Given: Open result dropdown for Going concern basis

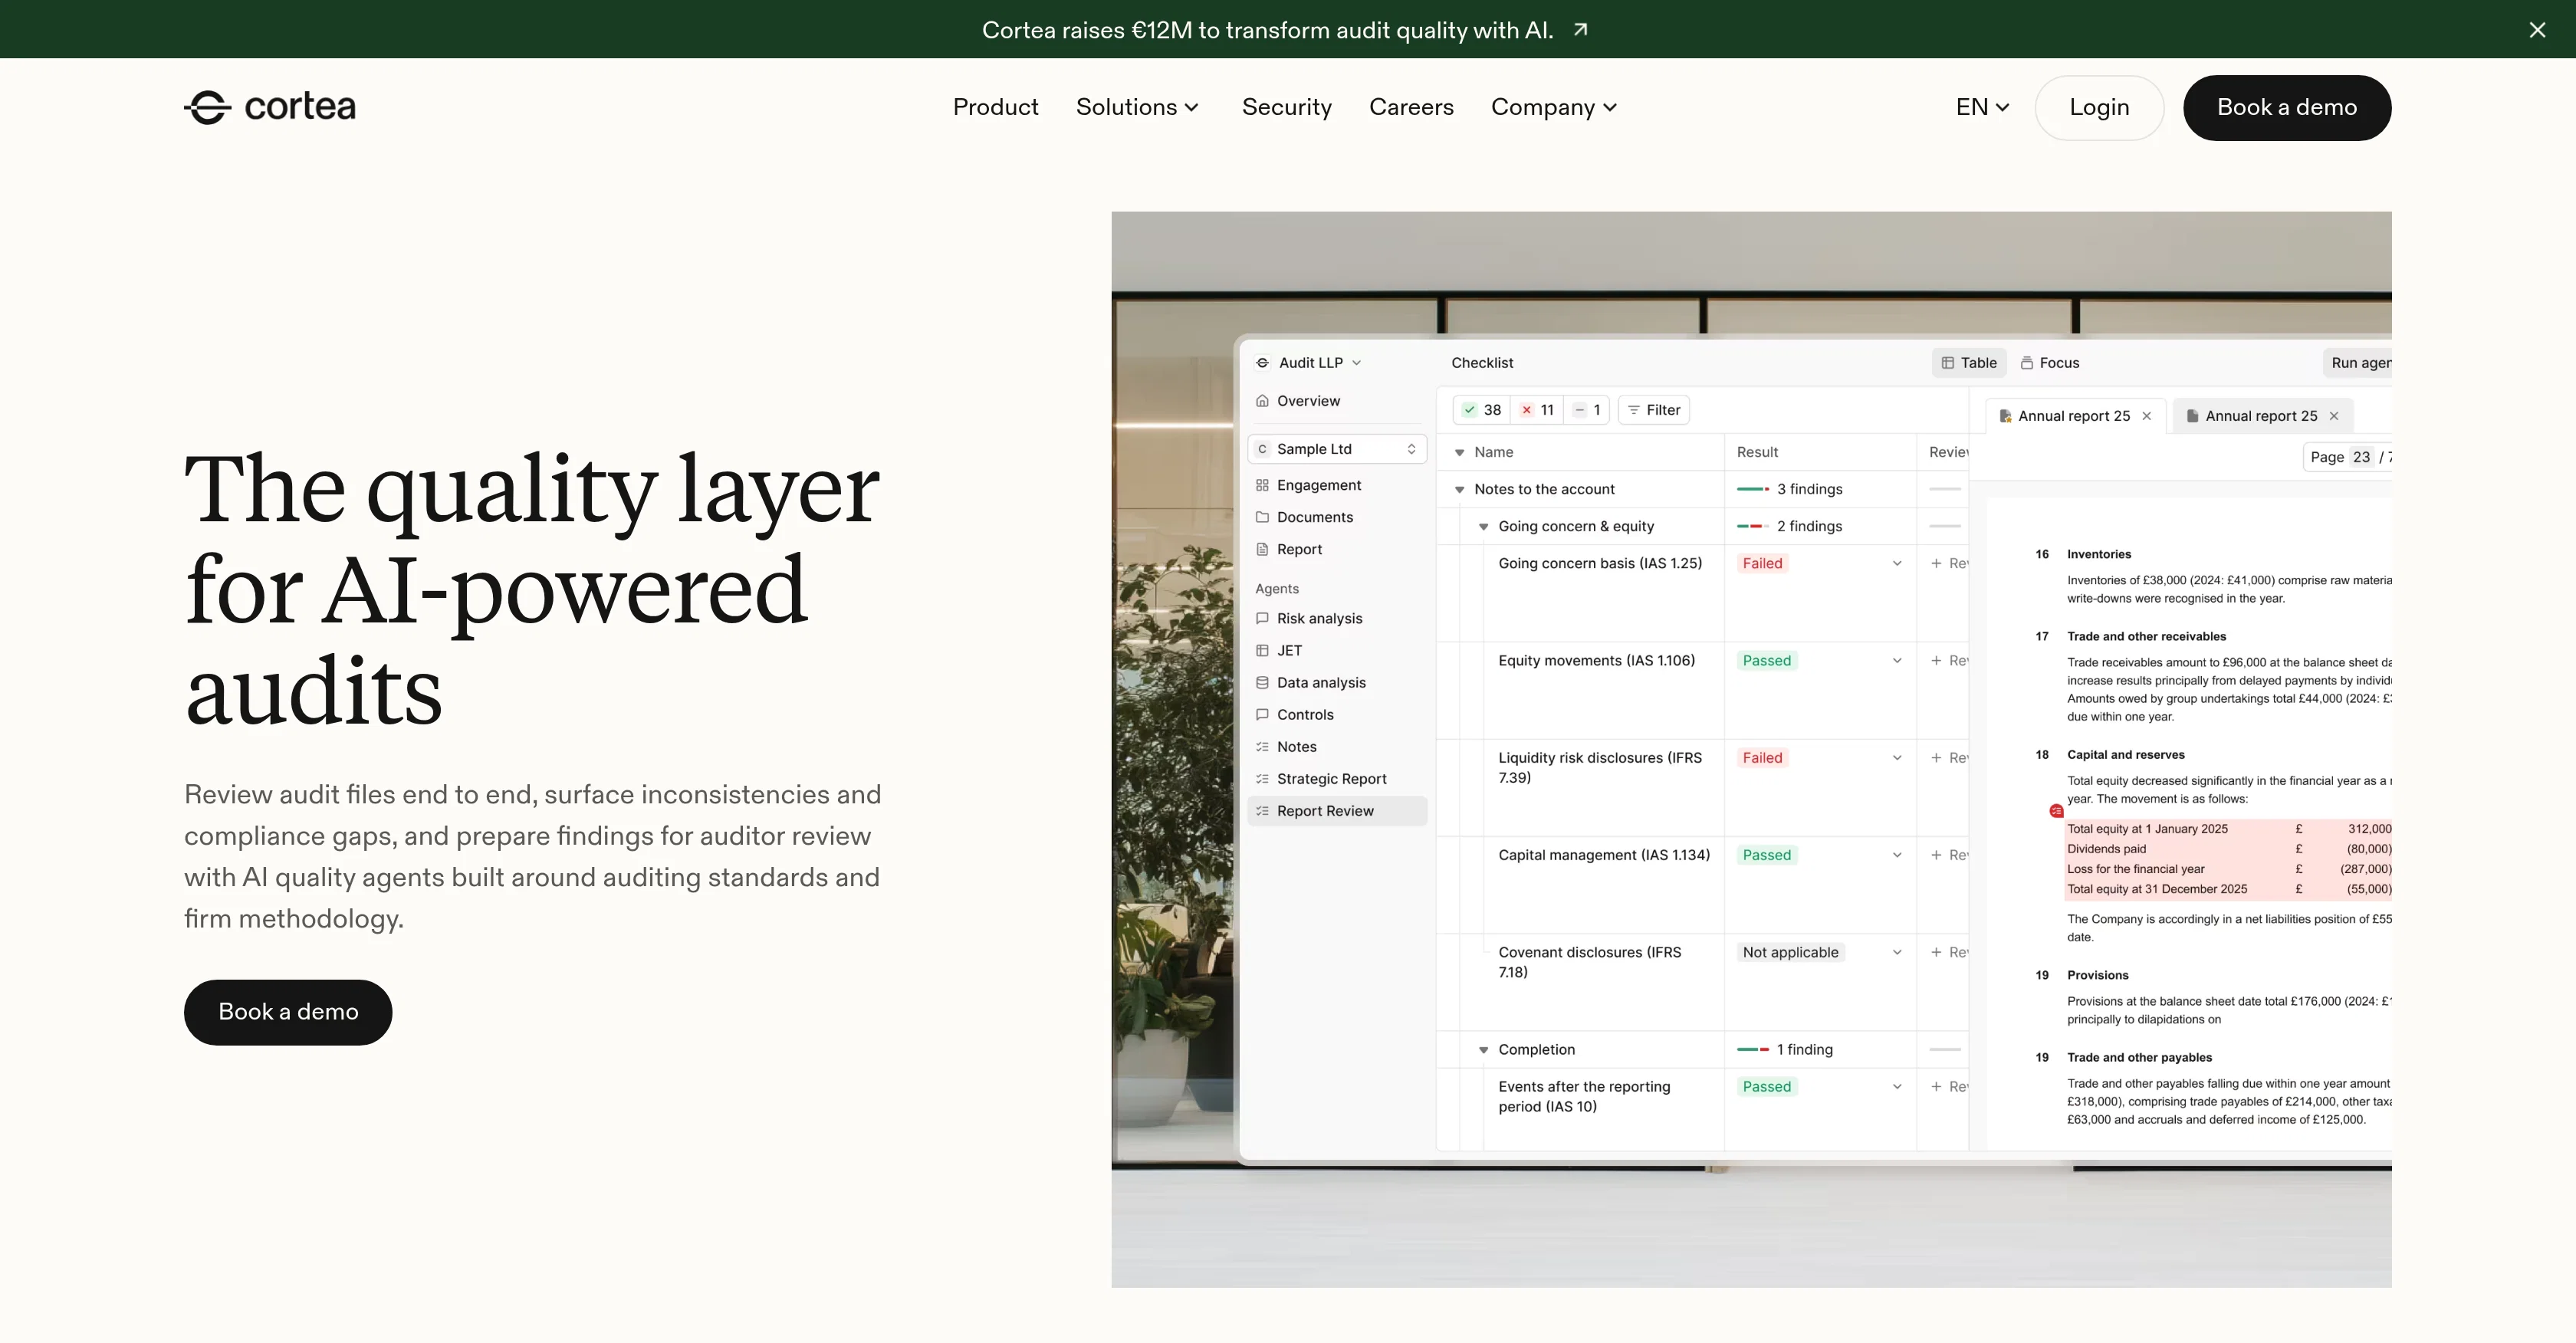Looking at the screenshot, I should click(x=1896, y=564).
